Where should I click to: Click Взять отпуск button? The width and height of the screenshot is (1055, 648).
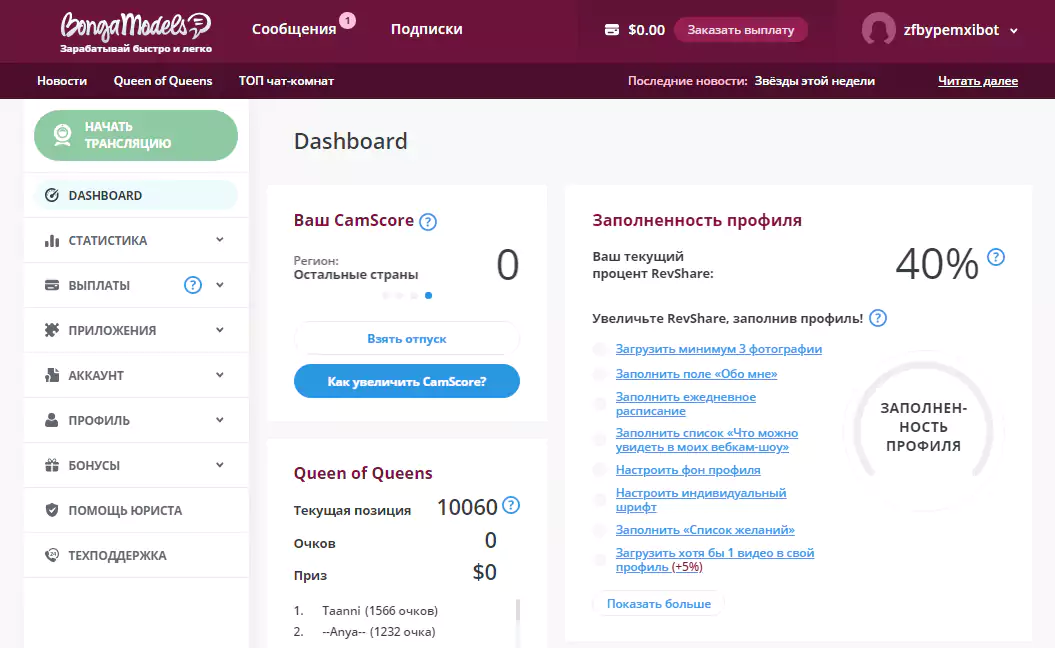(x=406, y=338)
